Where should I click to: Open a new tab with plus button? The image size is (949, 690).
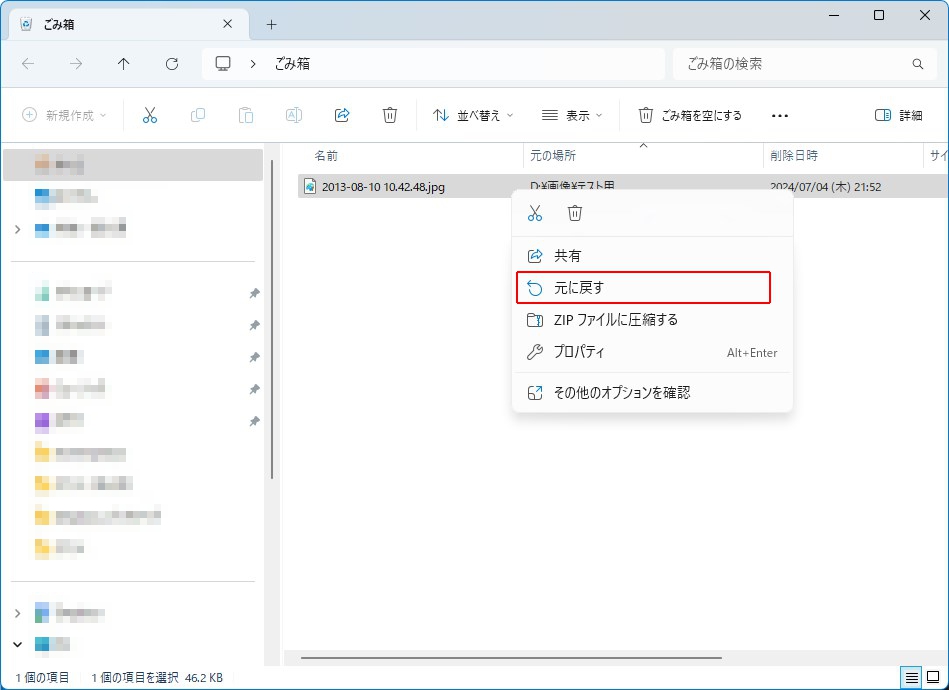[x=271, y=24]
